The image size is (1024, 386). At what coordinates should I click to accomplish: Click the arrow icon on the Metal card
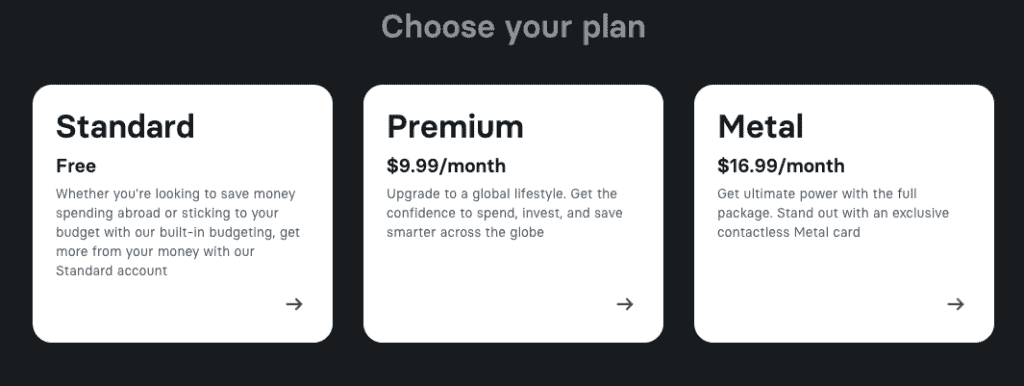pos(955,304)
